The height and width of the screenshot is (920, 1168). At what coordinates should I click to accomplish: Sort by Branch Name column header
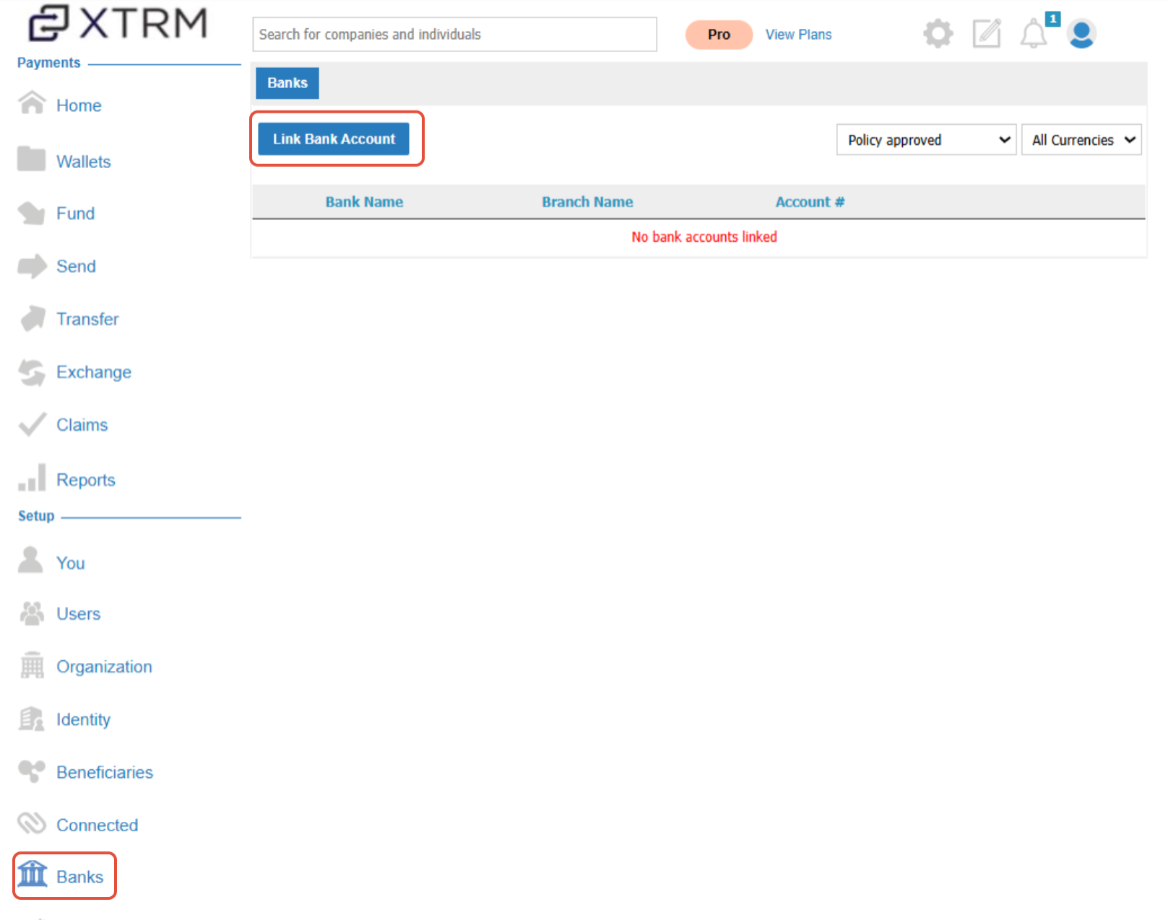pos(588,202)
